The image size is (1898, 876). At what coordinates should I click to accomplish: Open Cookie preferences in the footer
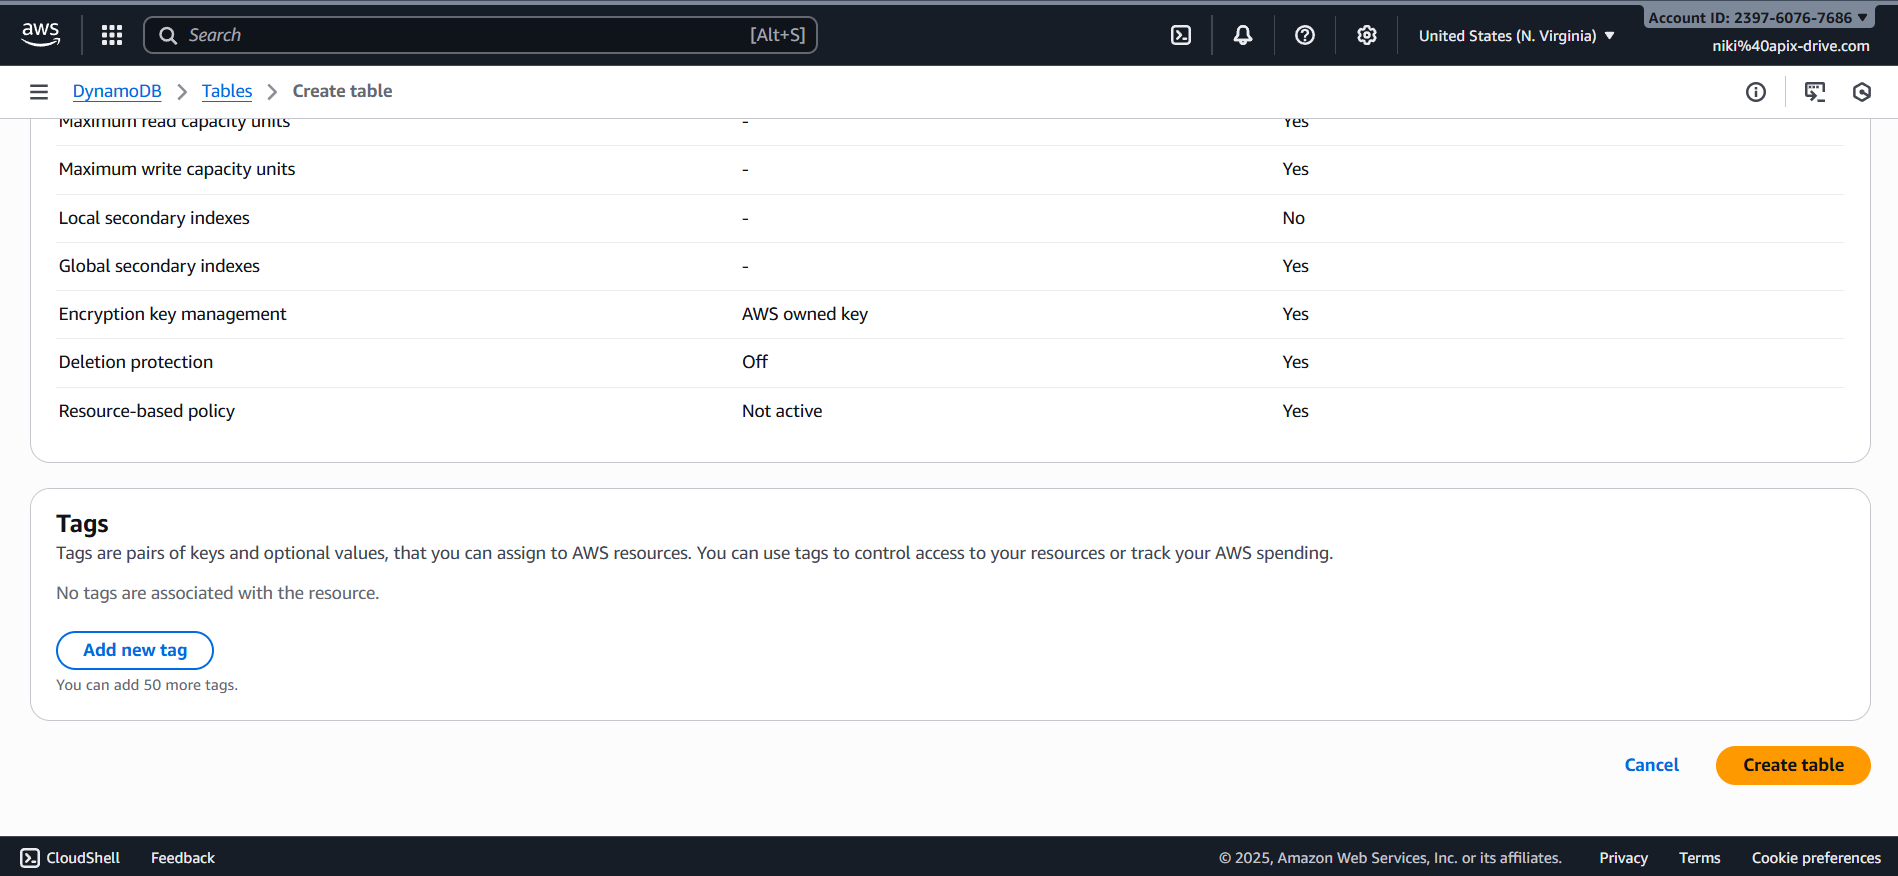coord(1816,858)
